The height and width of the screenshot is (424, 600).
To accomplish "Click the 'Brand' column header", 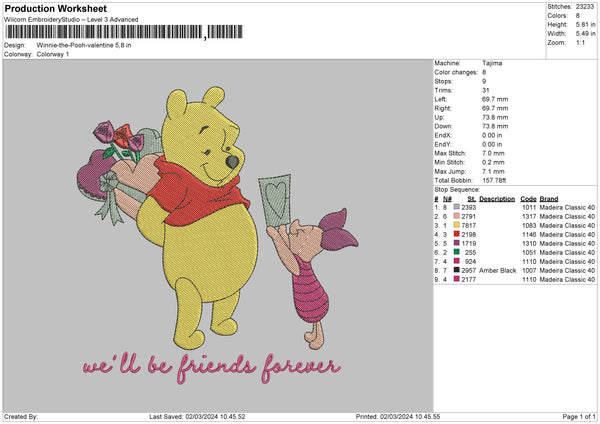I will (549, 199).
